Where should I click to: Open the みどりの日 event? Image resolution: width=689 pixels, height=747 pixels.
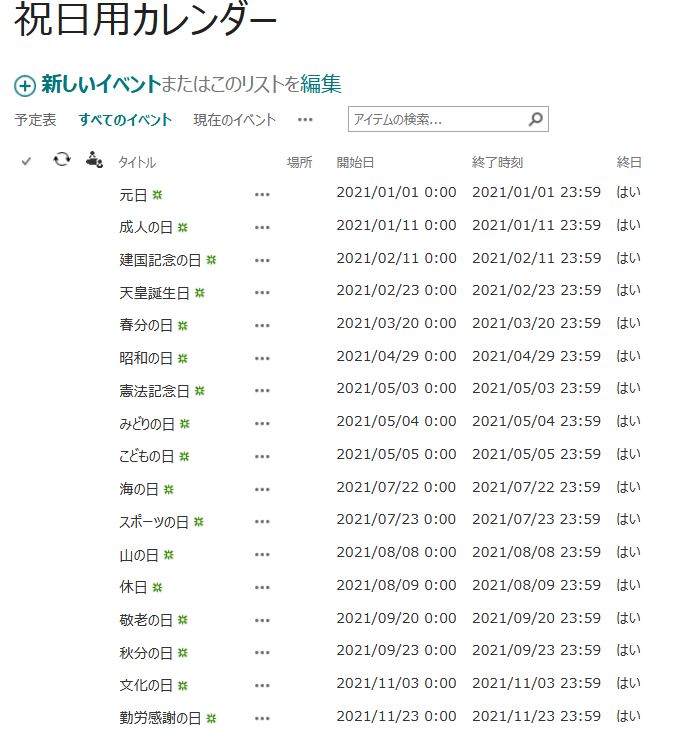tap(147, 424)
